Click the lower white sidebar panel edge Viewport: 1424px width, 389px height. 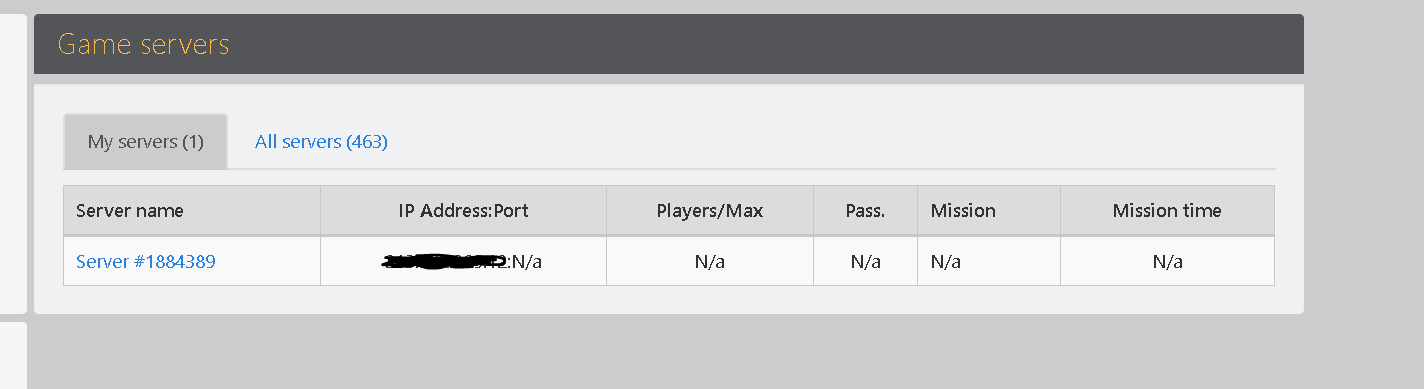(13, 355)
